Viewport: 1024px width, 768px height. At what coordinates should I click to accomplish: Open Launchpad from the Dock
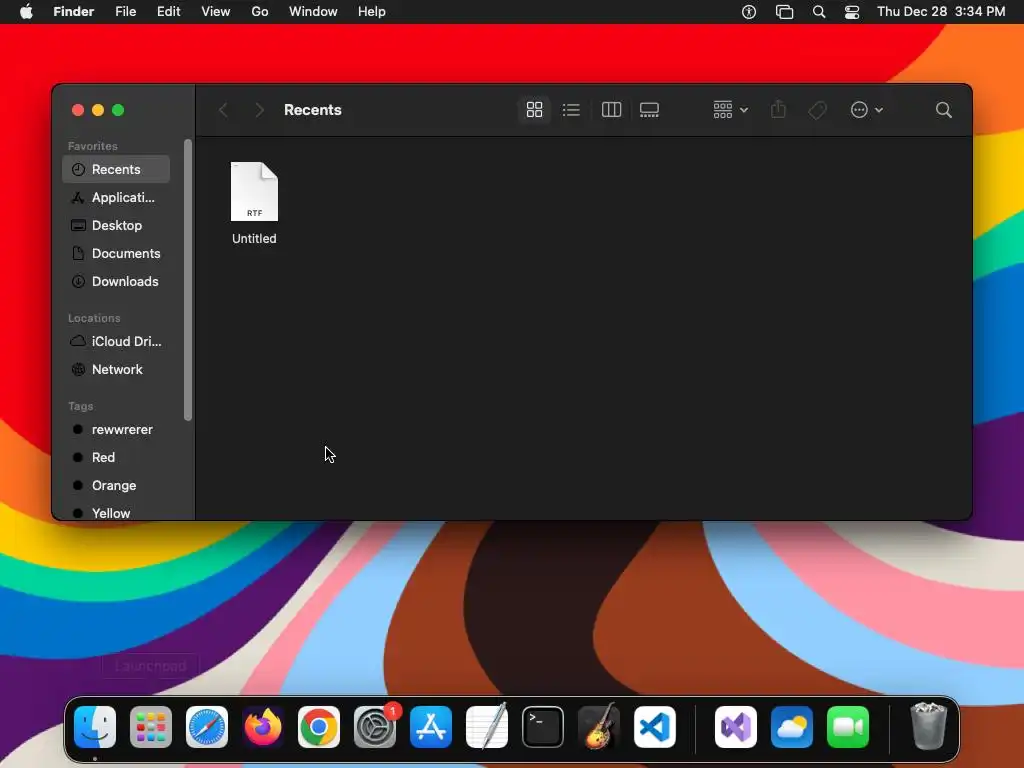[x=151, y=727]
